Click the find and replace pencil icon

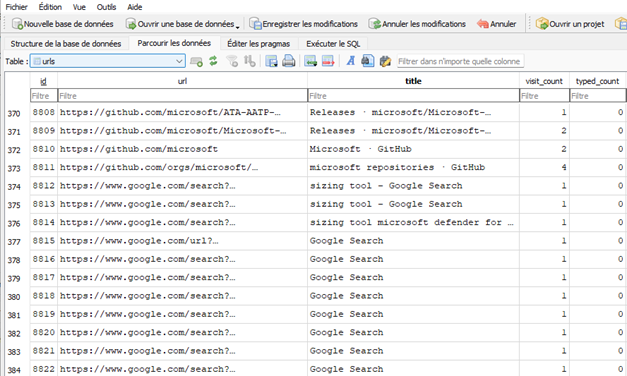coord(385,61)
